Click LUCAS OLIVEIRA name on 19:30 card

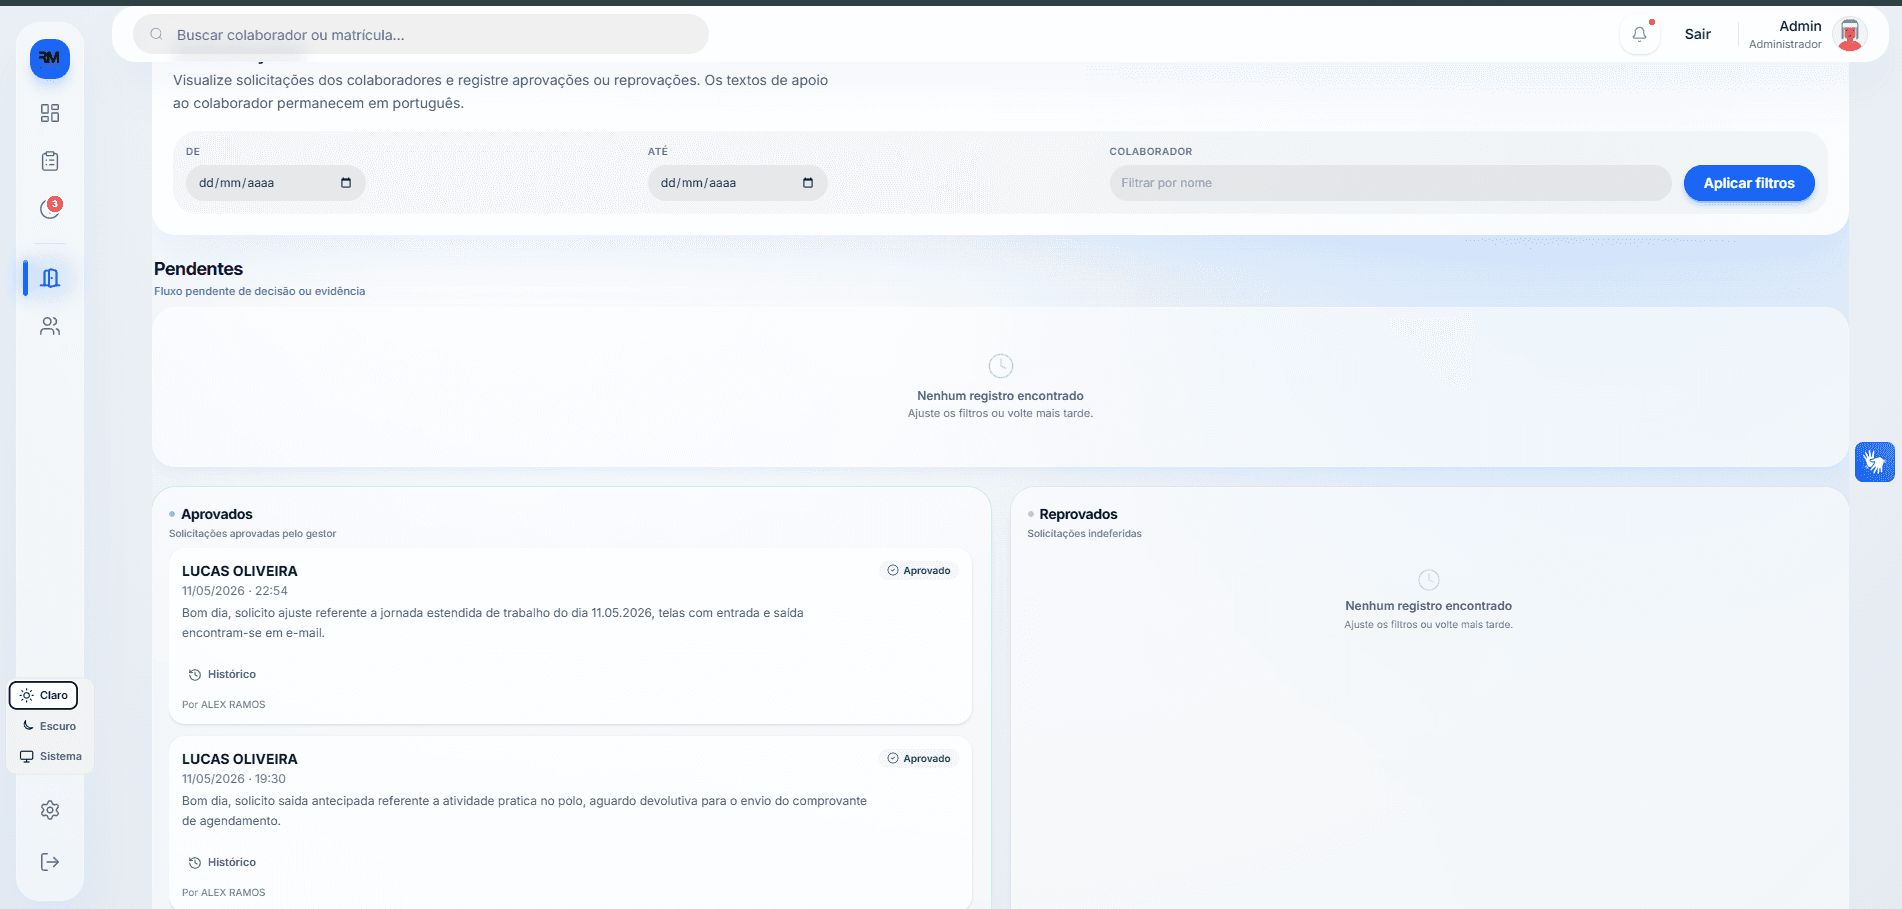coord(240,759)
